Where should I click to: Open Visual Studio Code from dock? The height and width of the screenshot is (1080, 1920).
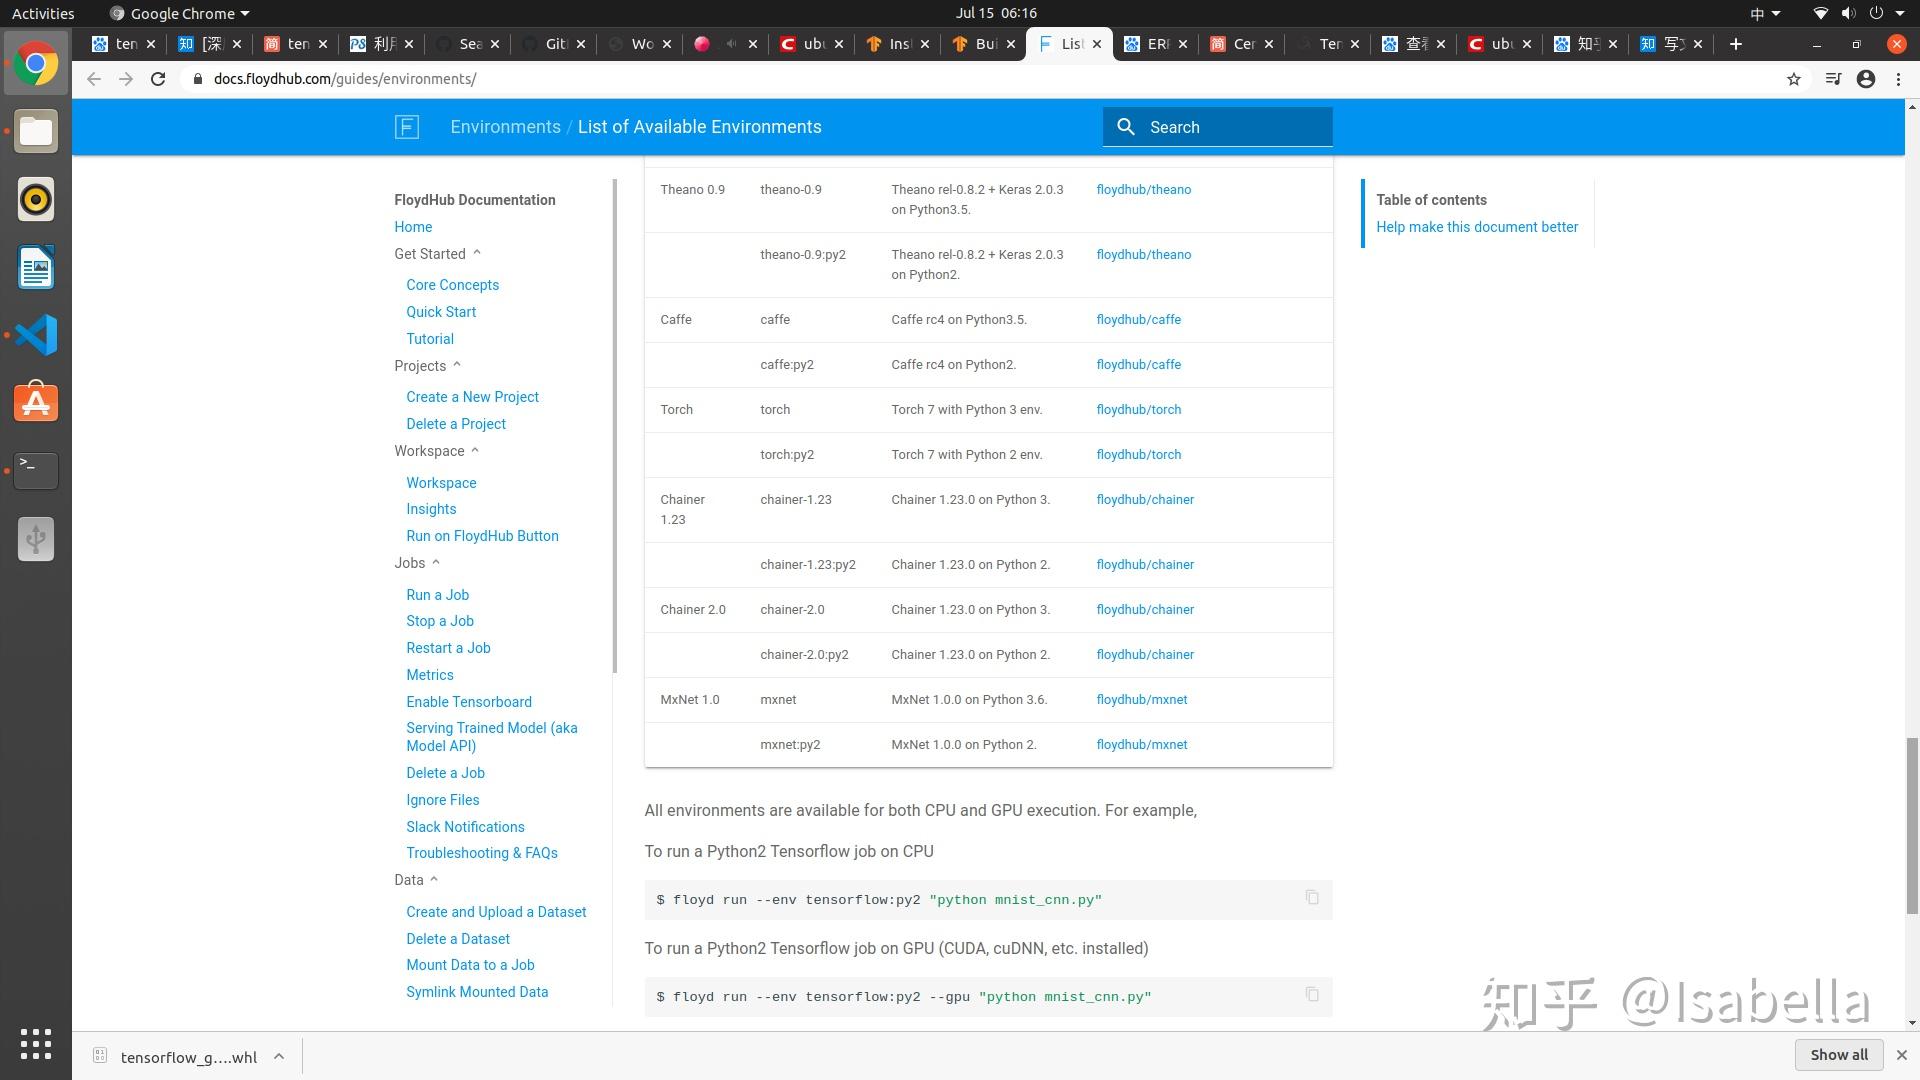click(36, 335)
